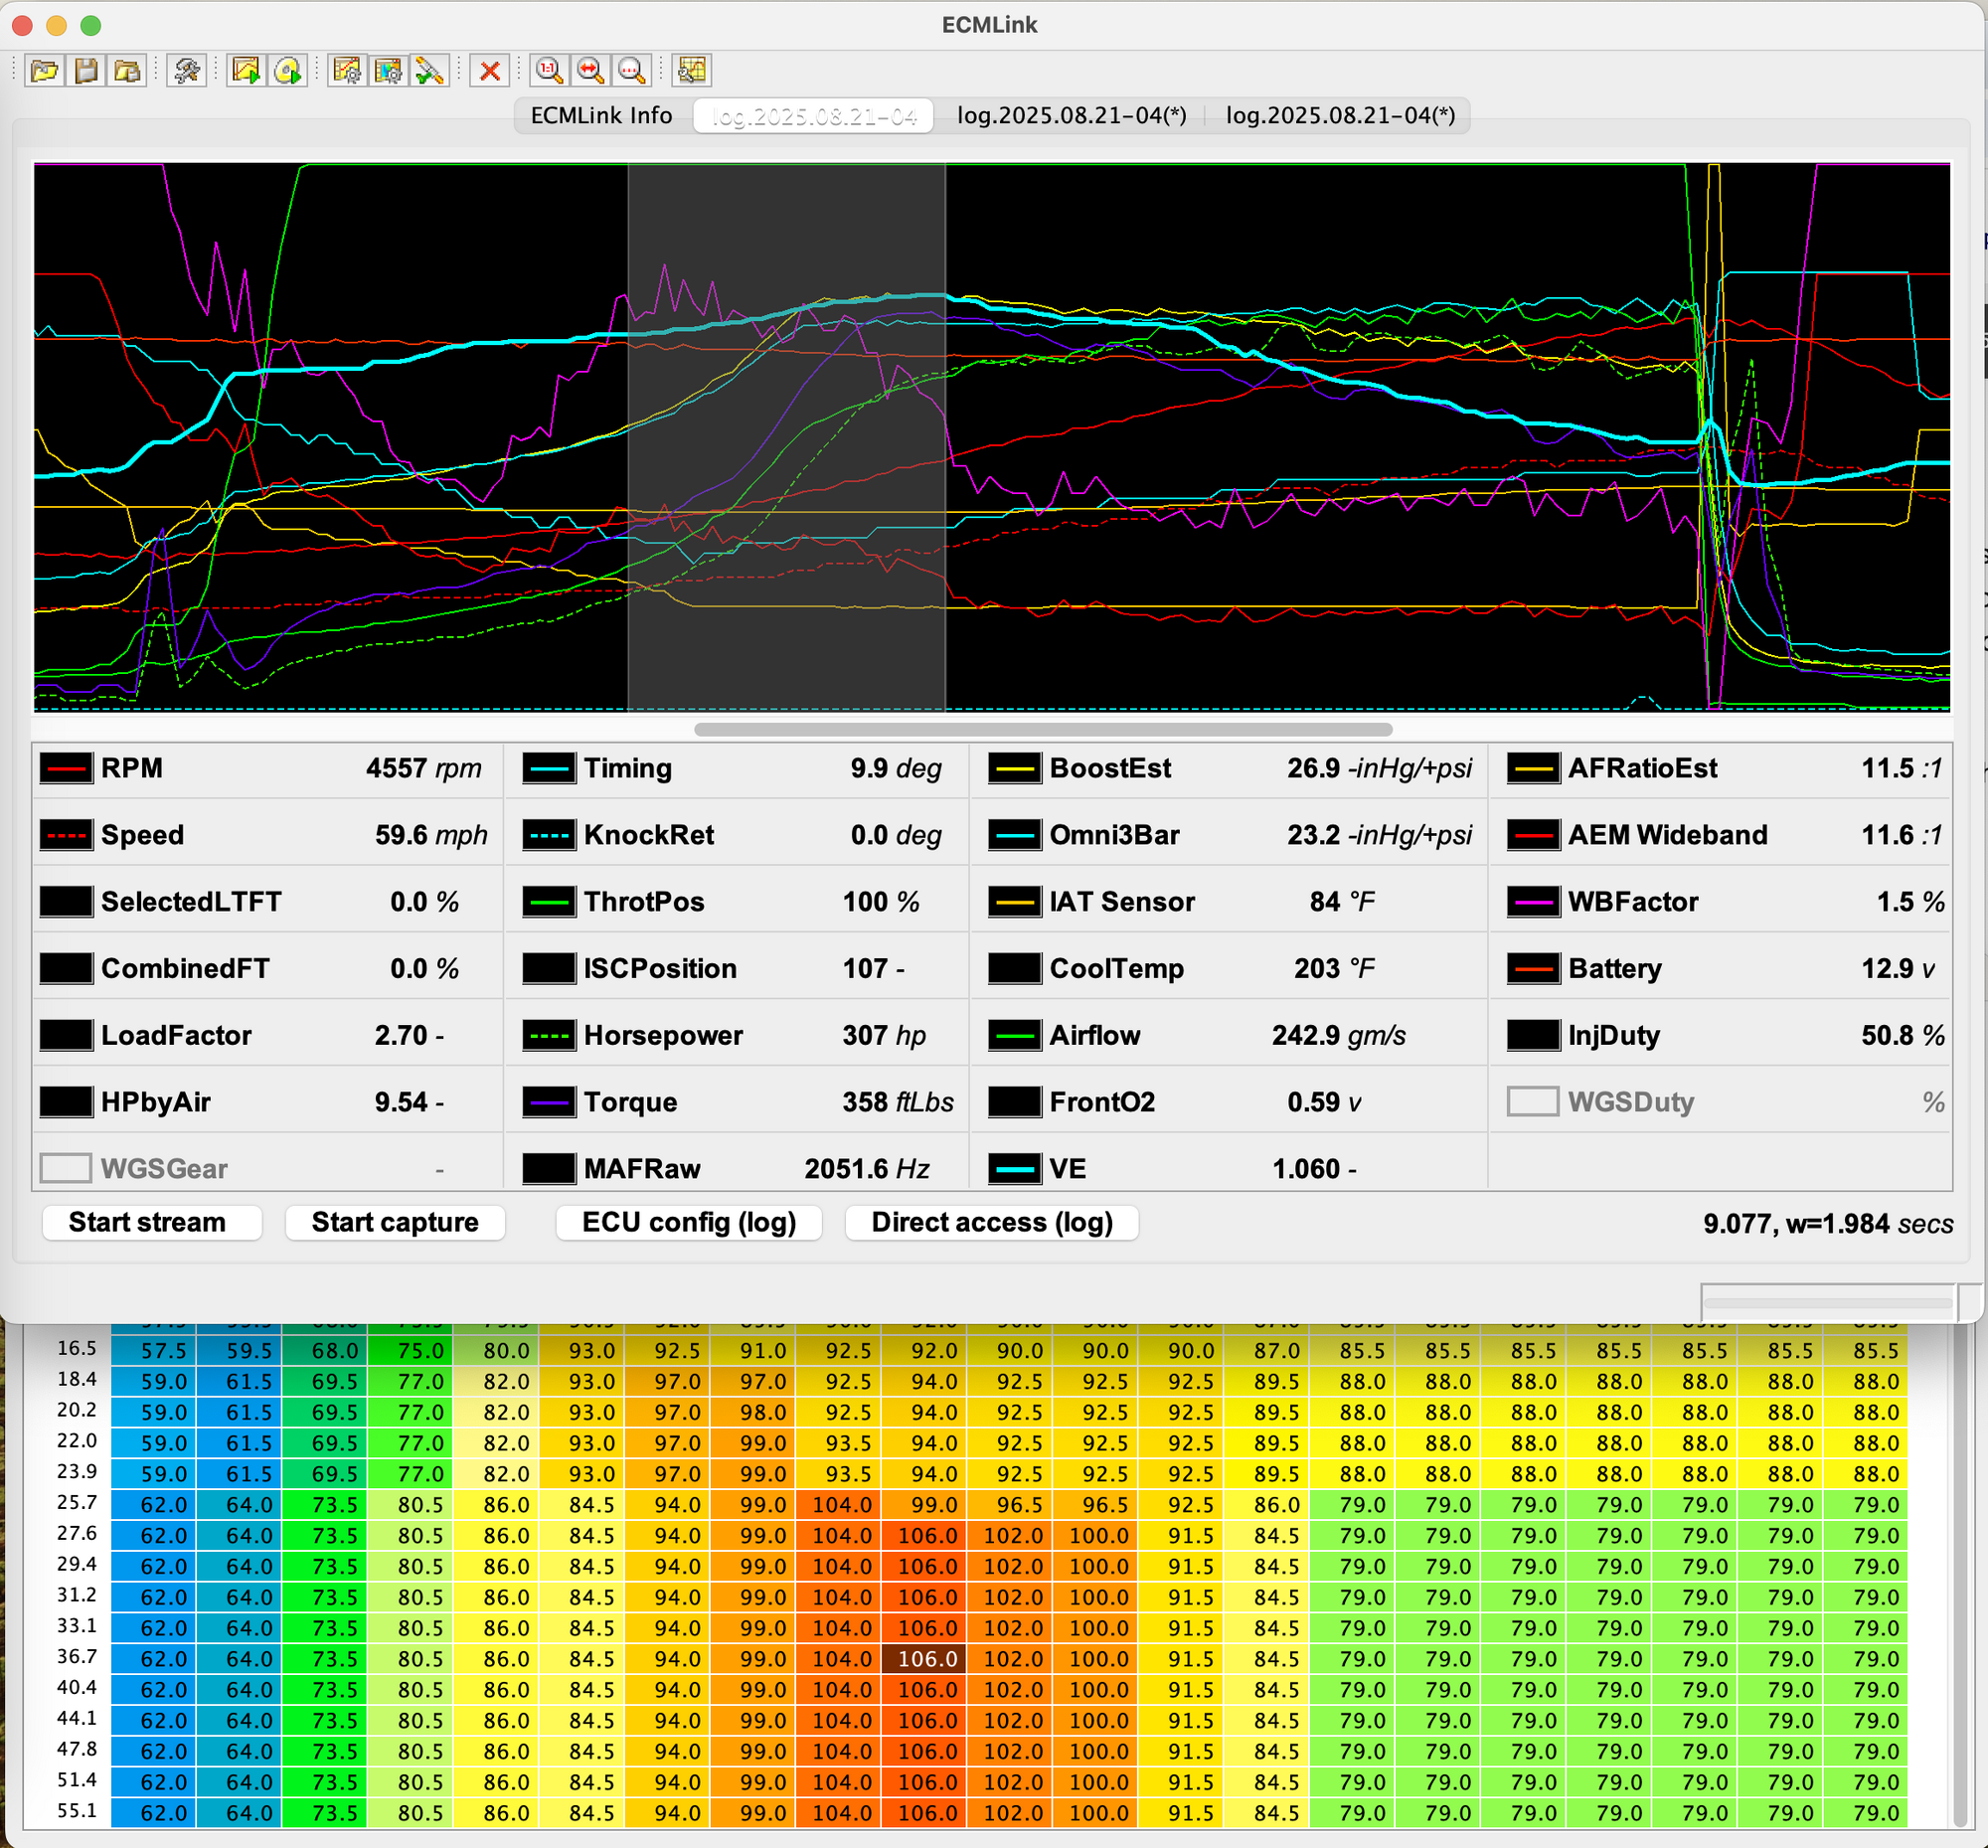Select the middle log.2025.08.21-04(*) tab

1072,115
